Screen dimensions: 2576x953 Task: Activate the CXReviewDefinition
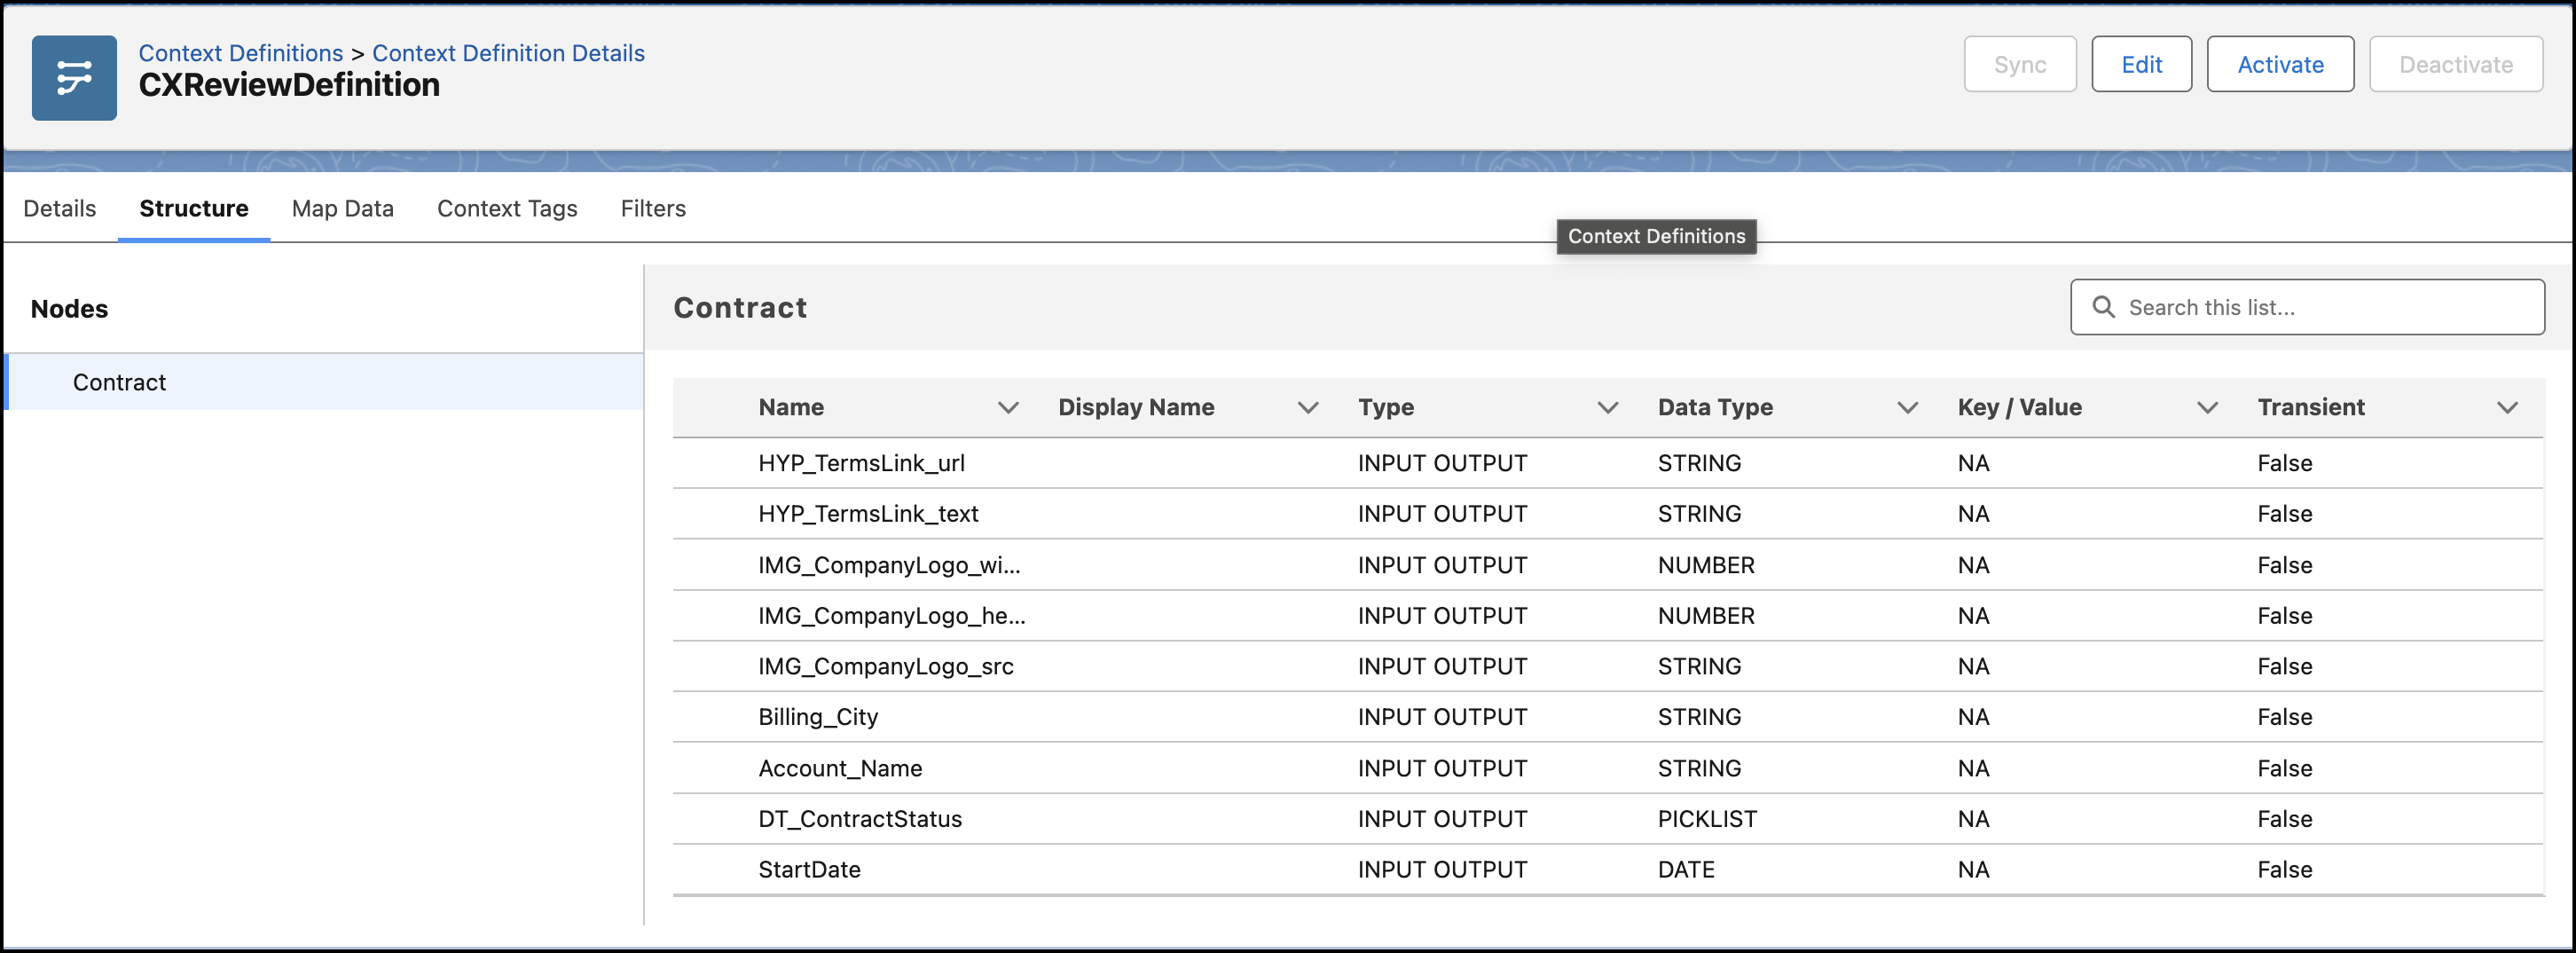(x=2281, y=64)
